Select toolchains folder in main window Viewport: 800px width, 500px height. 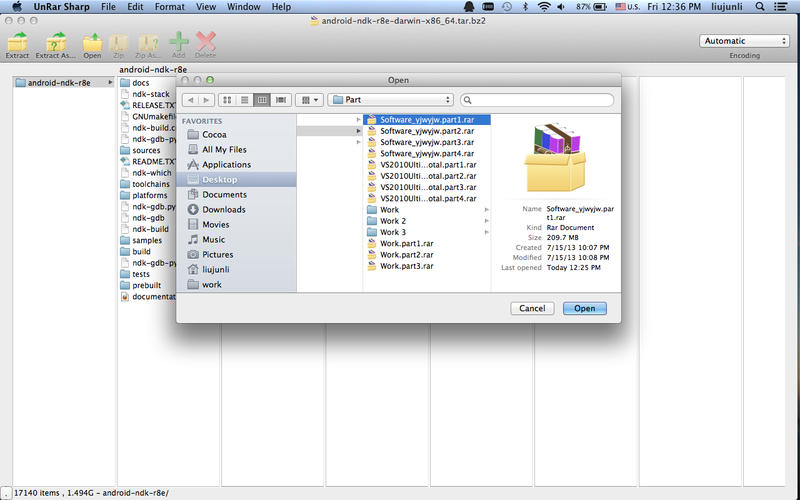(145, 184)
